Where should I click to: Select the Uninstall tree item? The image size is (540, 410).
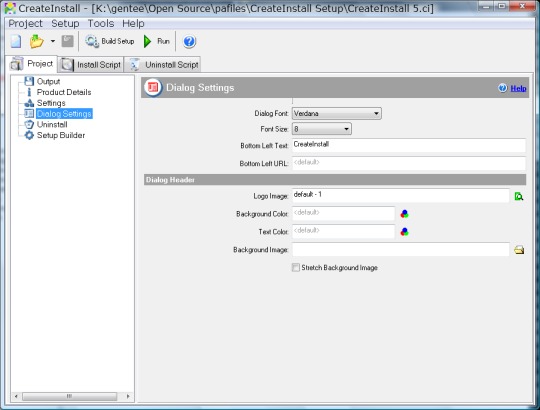click(52, 124)
